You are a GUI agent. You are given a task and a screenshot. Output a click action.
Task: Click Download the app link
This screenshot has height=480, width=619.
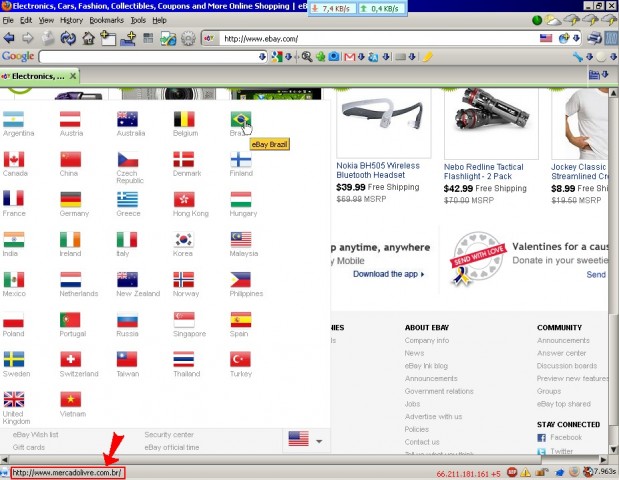[388, 274]
